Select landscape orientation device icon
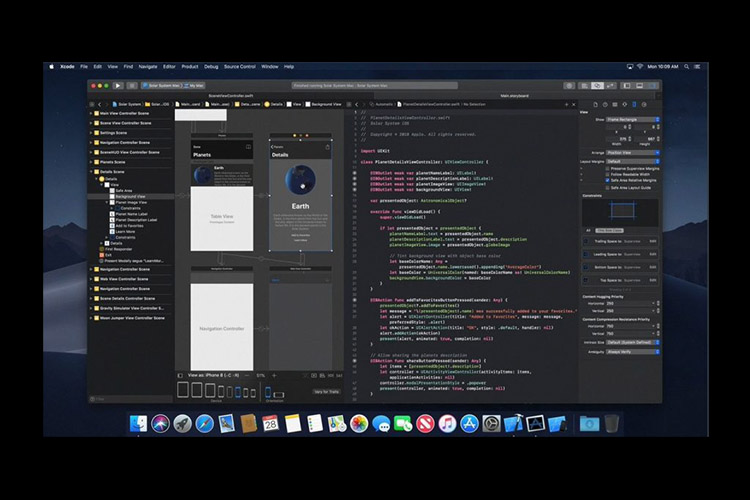Viewport: 750px width, 500px height. (279, 395)
